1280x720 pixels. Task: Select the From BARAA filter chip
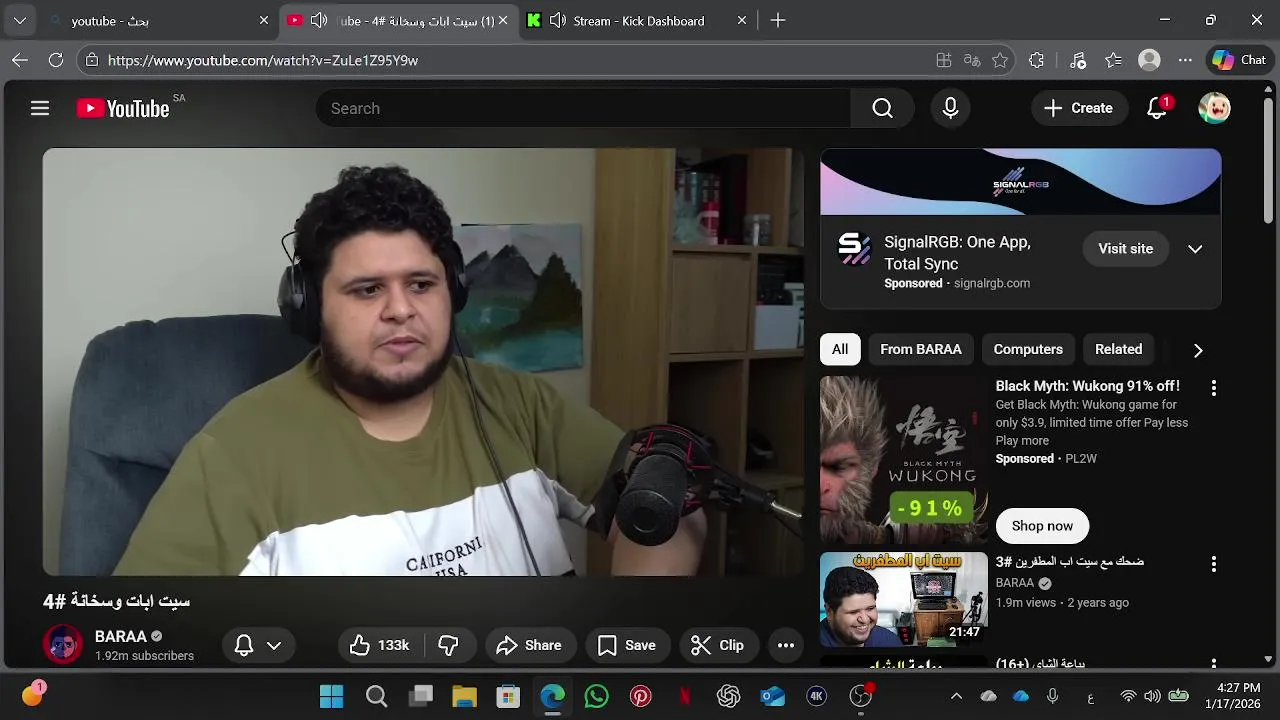[921, 349]
